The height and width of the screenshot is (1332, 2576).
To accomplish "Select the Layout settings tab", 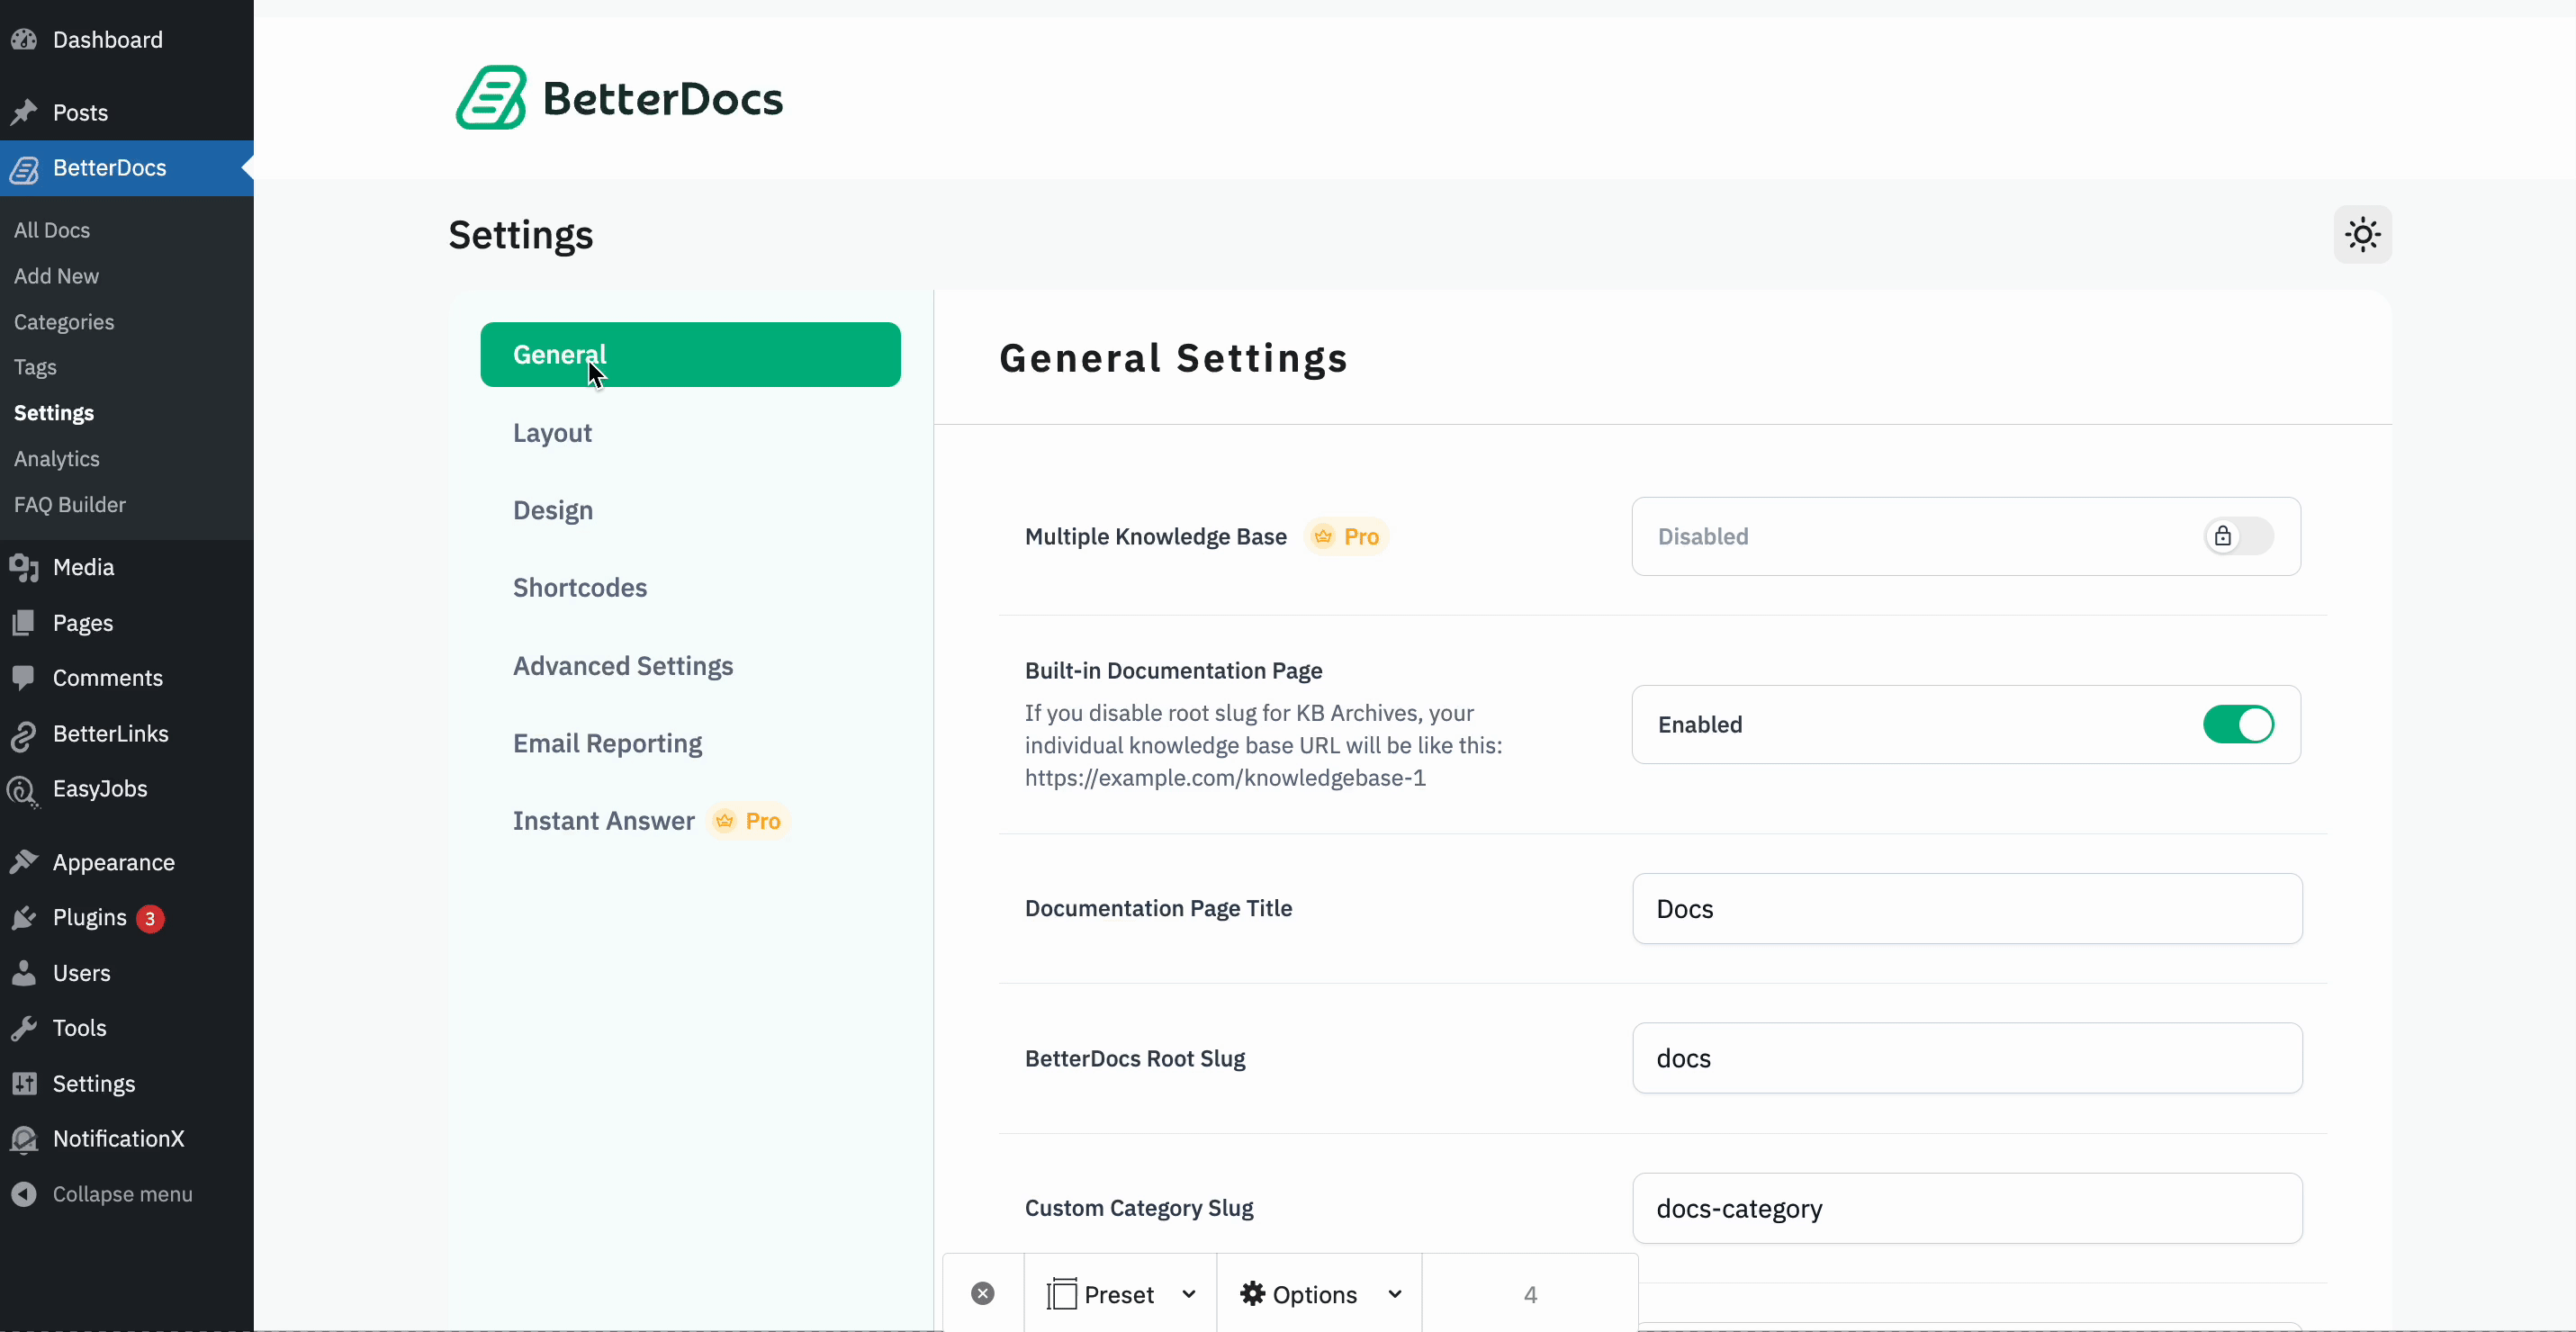I will (552, 431).
